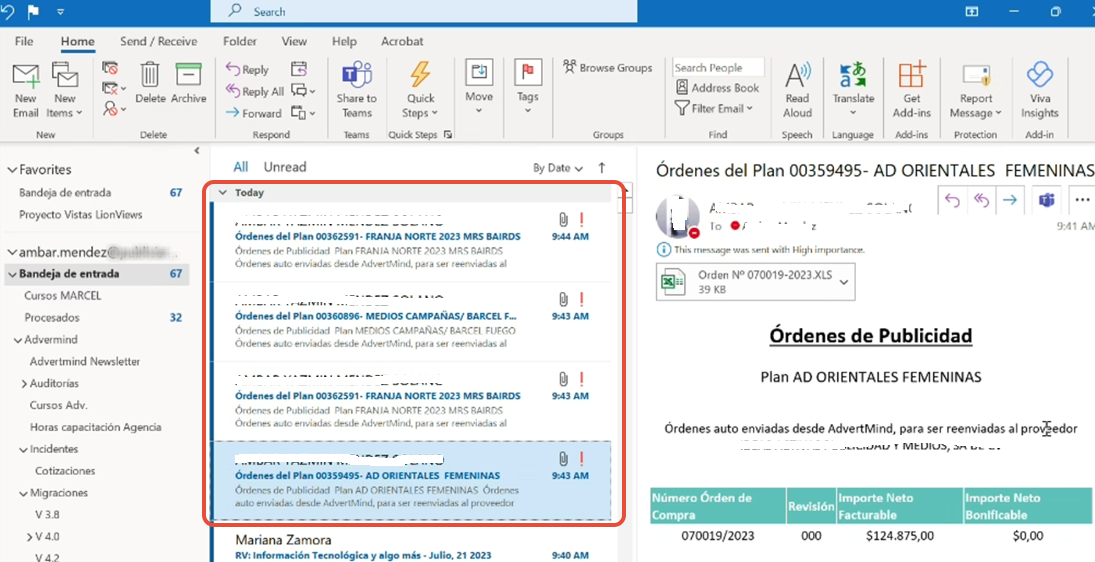Screen dimensions: 1095x562
Task: Open the Filter Email dropdown
Action: tap(714, 108)
